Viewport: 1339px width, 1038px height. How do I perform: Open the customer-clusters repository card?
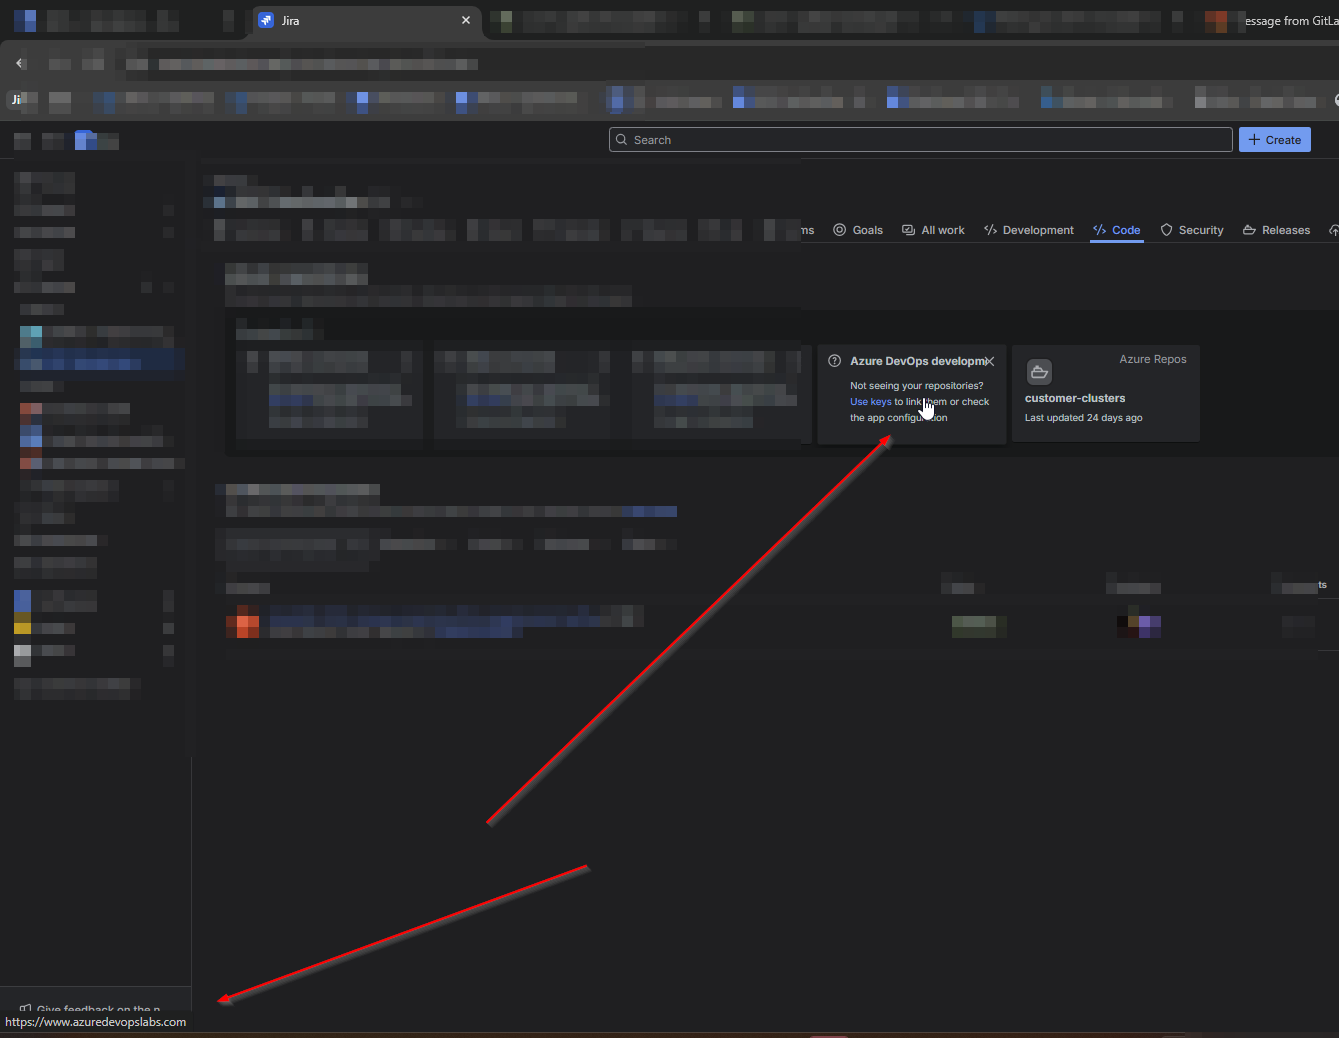1106,394
